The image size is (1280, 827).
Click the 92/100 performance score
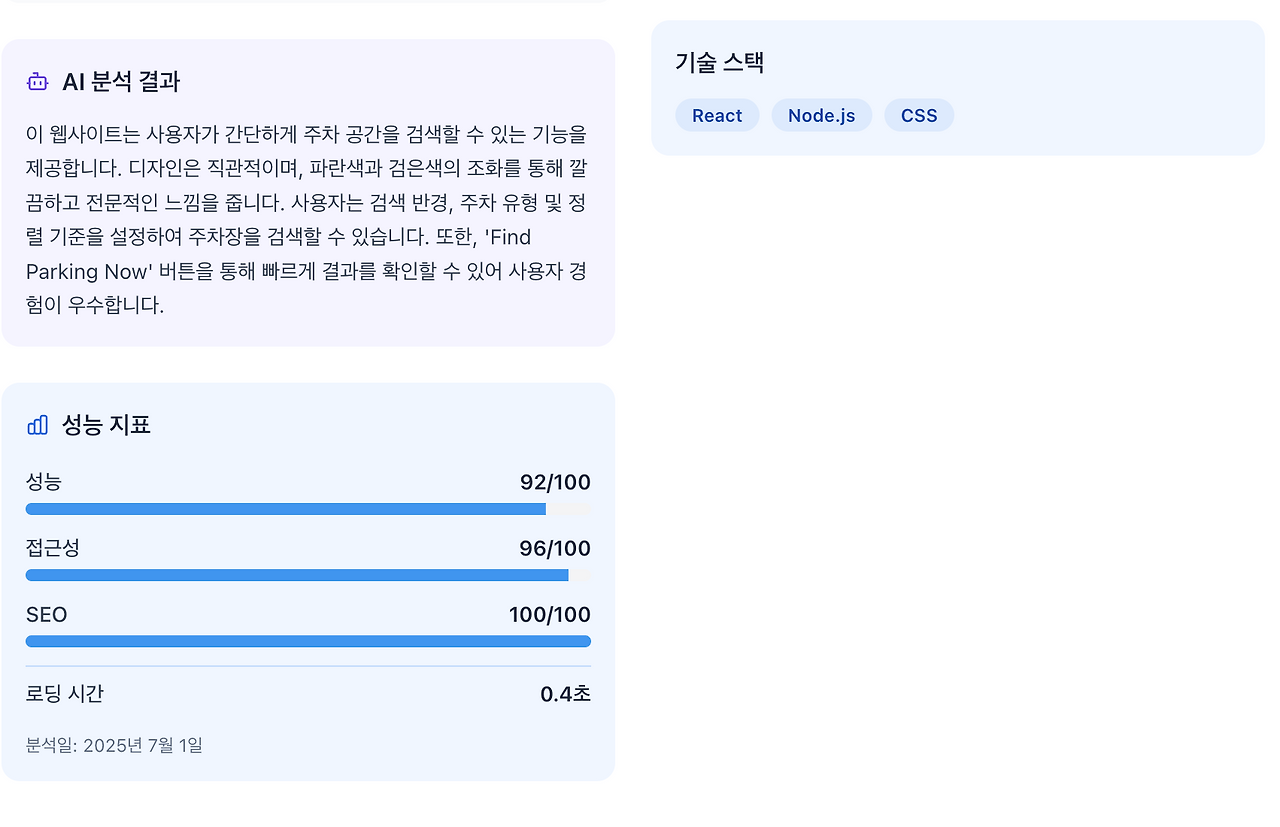pyautogui.click(x=555, y=483)
